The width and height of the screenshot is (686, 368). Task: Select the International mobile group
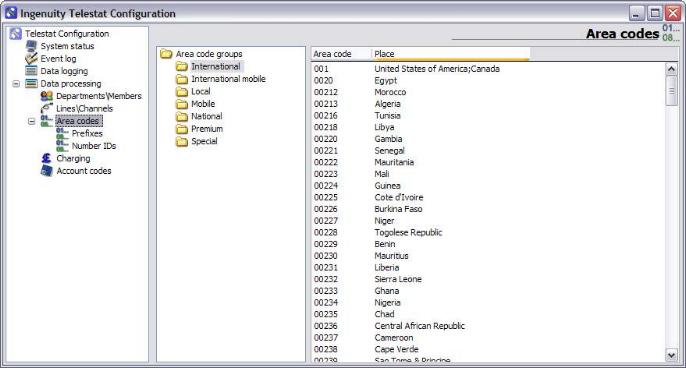(228, 79)
